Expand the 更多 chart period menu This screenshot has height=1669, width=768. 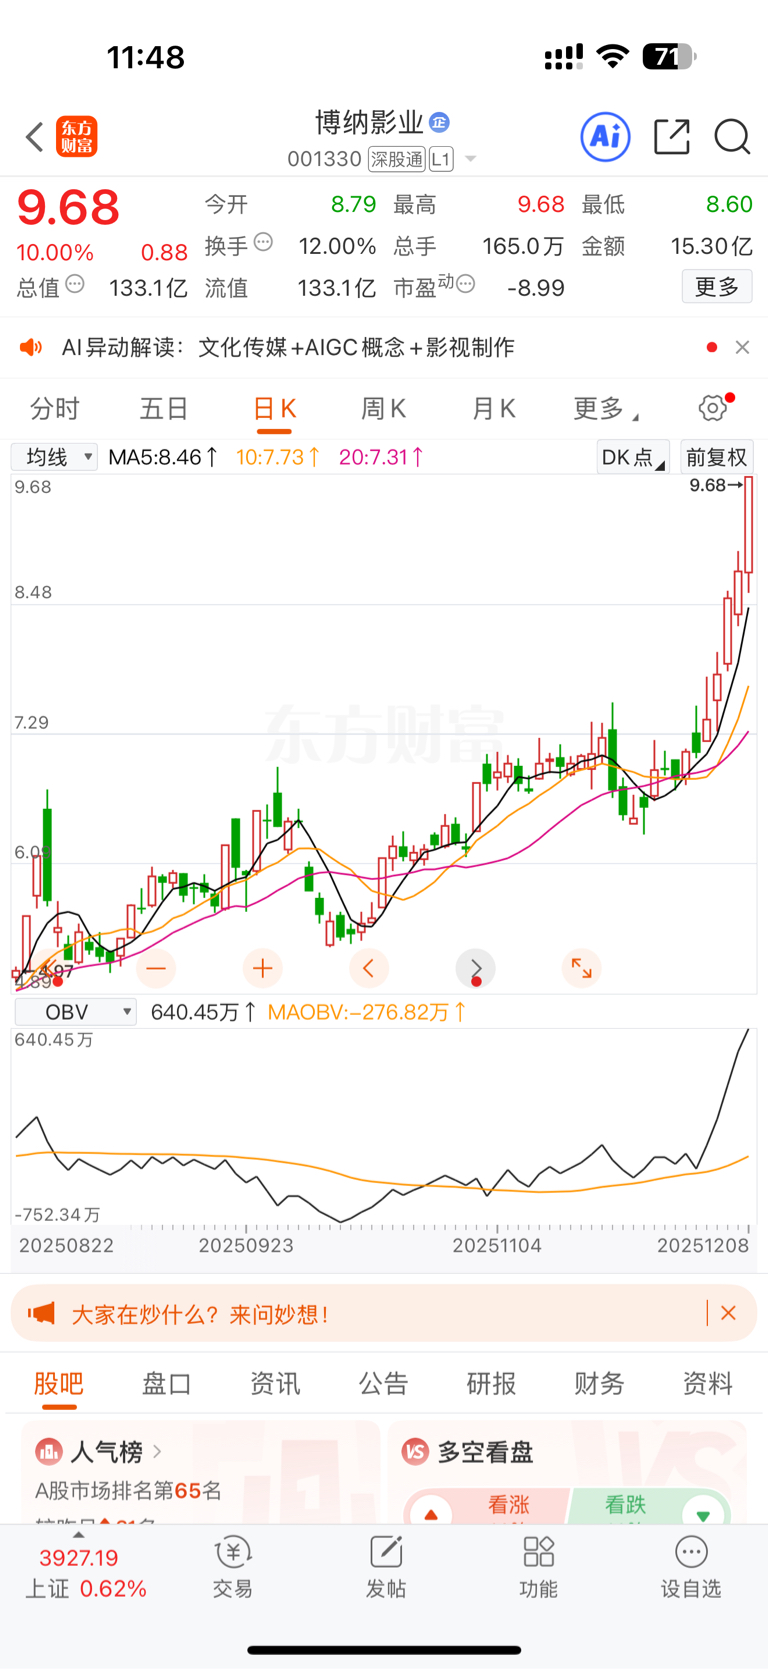point(606,408)
